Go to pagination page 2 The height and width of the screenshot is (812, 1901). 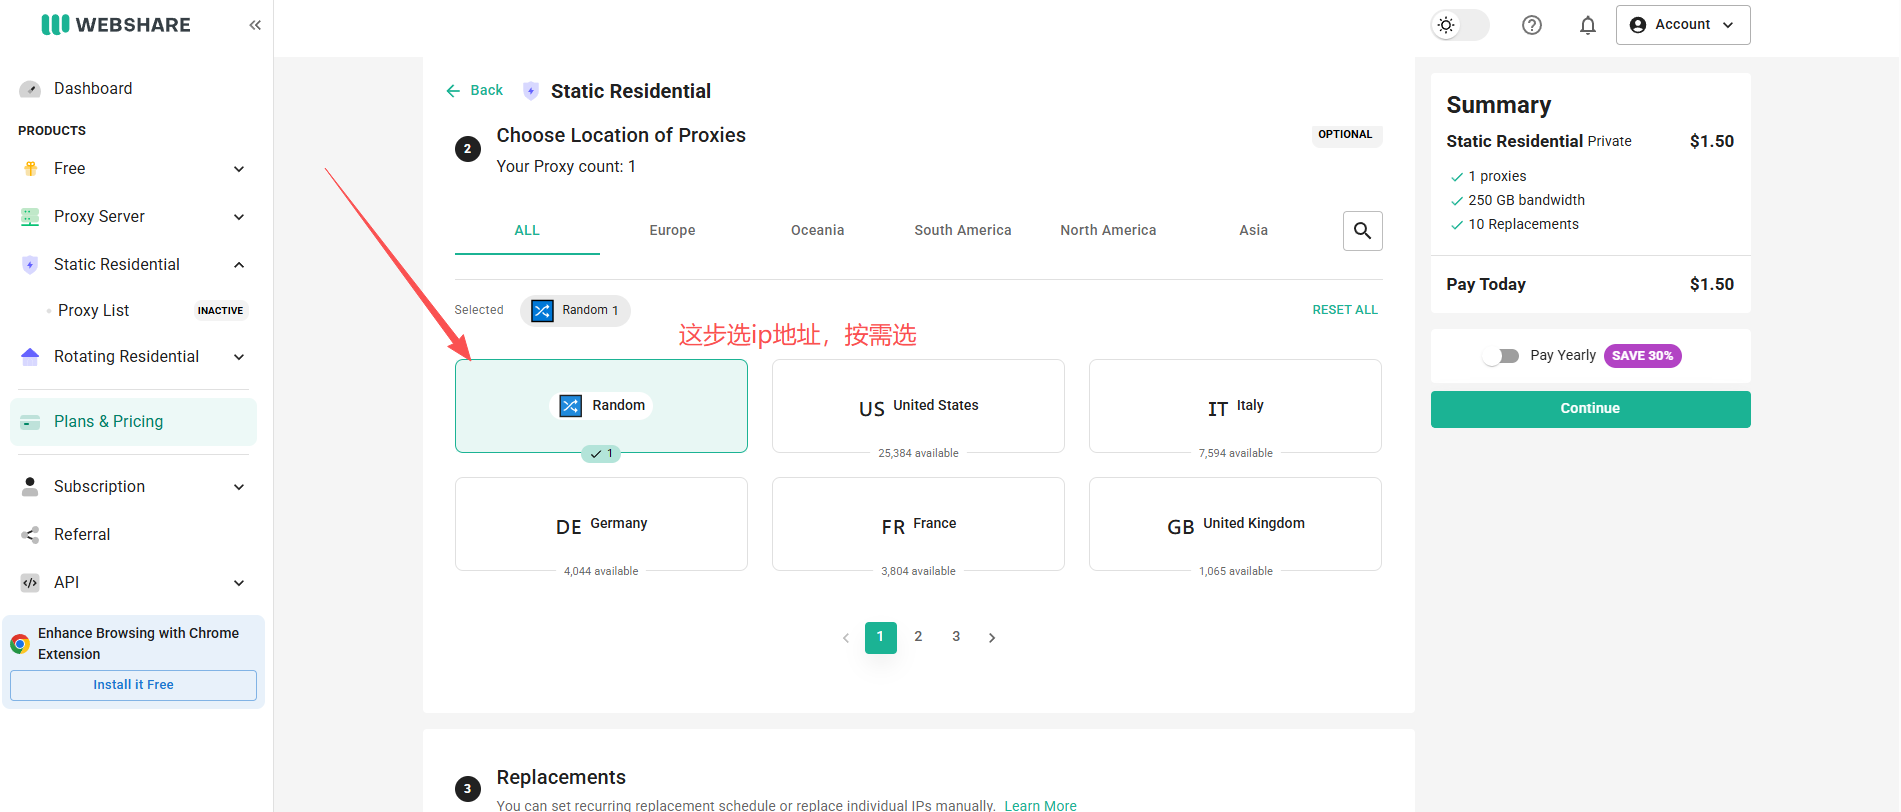click(918, 637)
